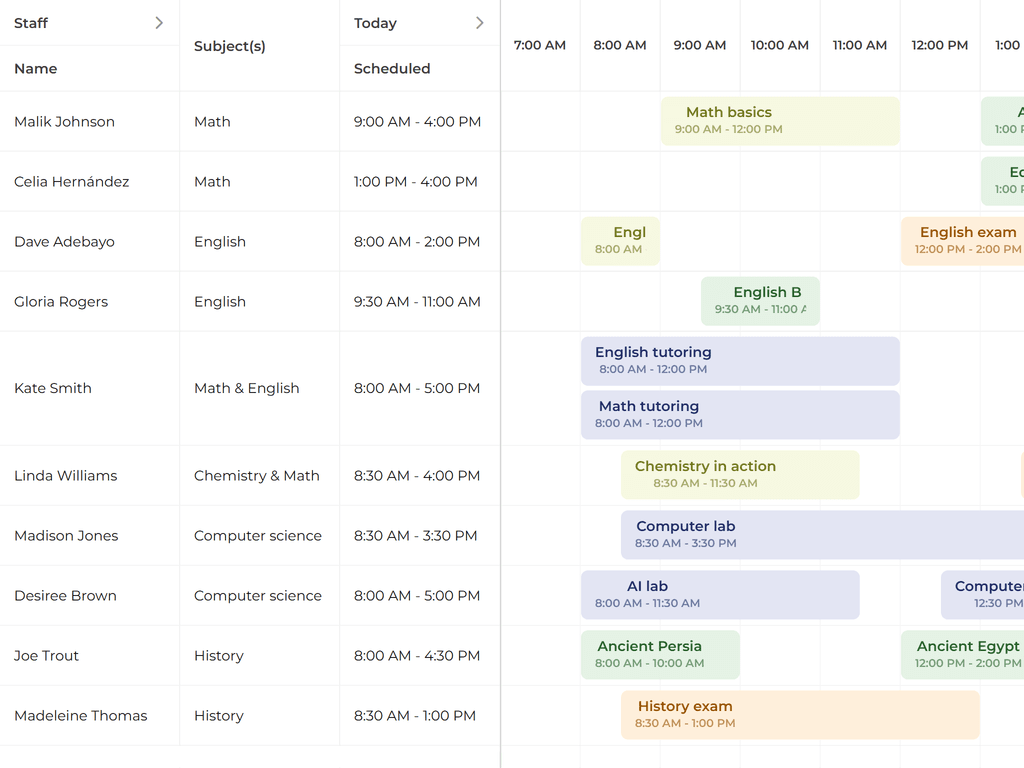
Task: Open the History exam event
Action: [800, 715]
